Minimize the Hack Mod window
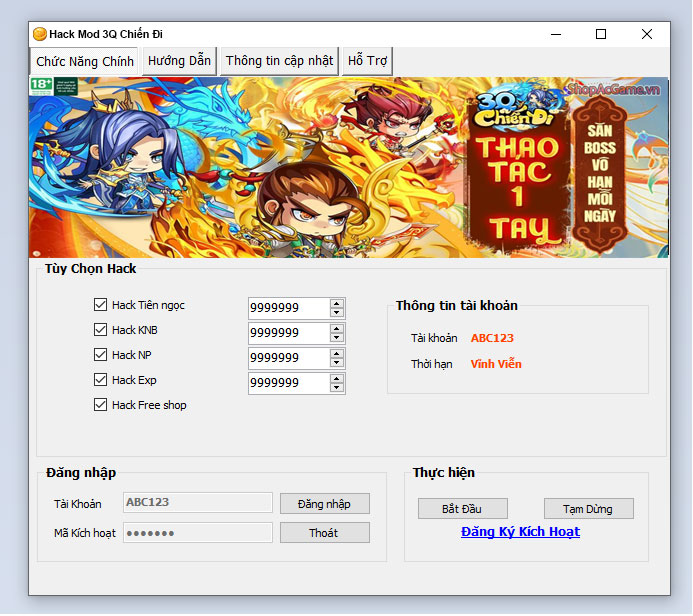 tap(556, 34)
